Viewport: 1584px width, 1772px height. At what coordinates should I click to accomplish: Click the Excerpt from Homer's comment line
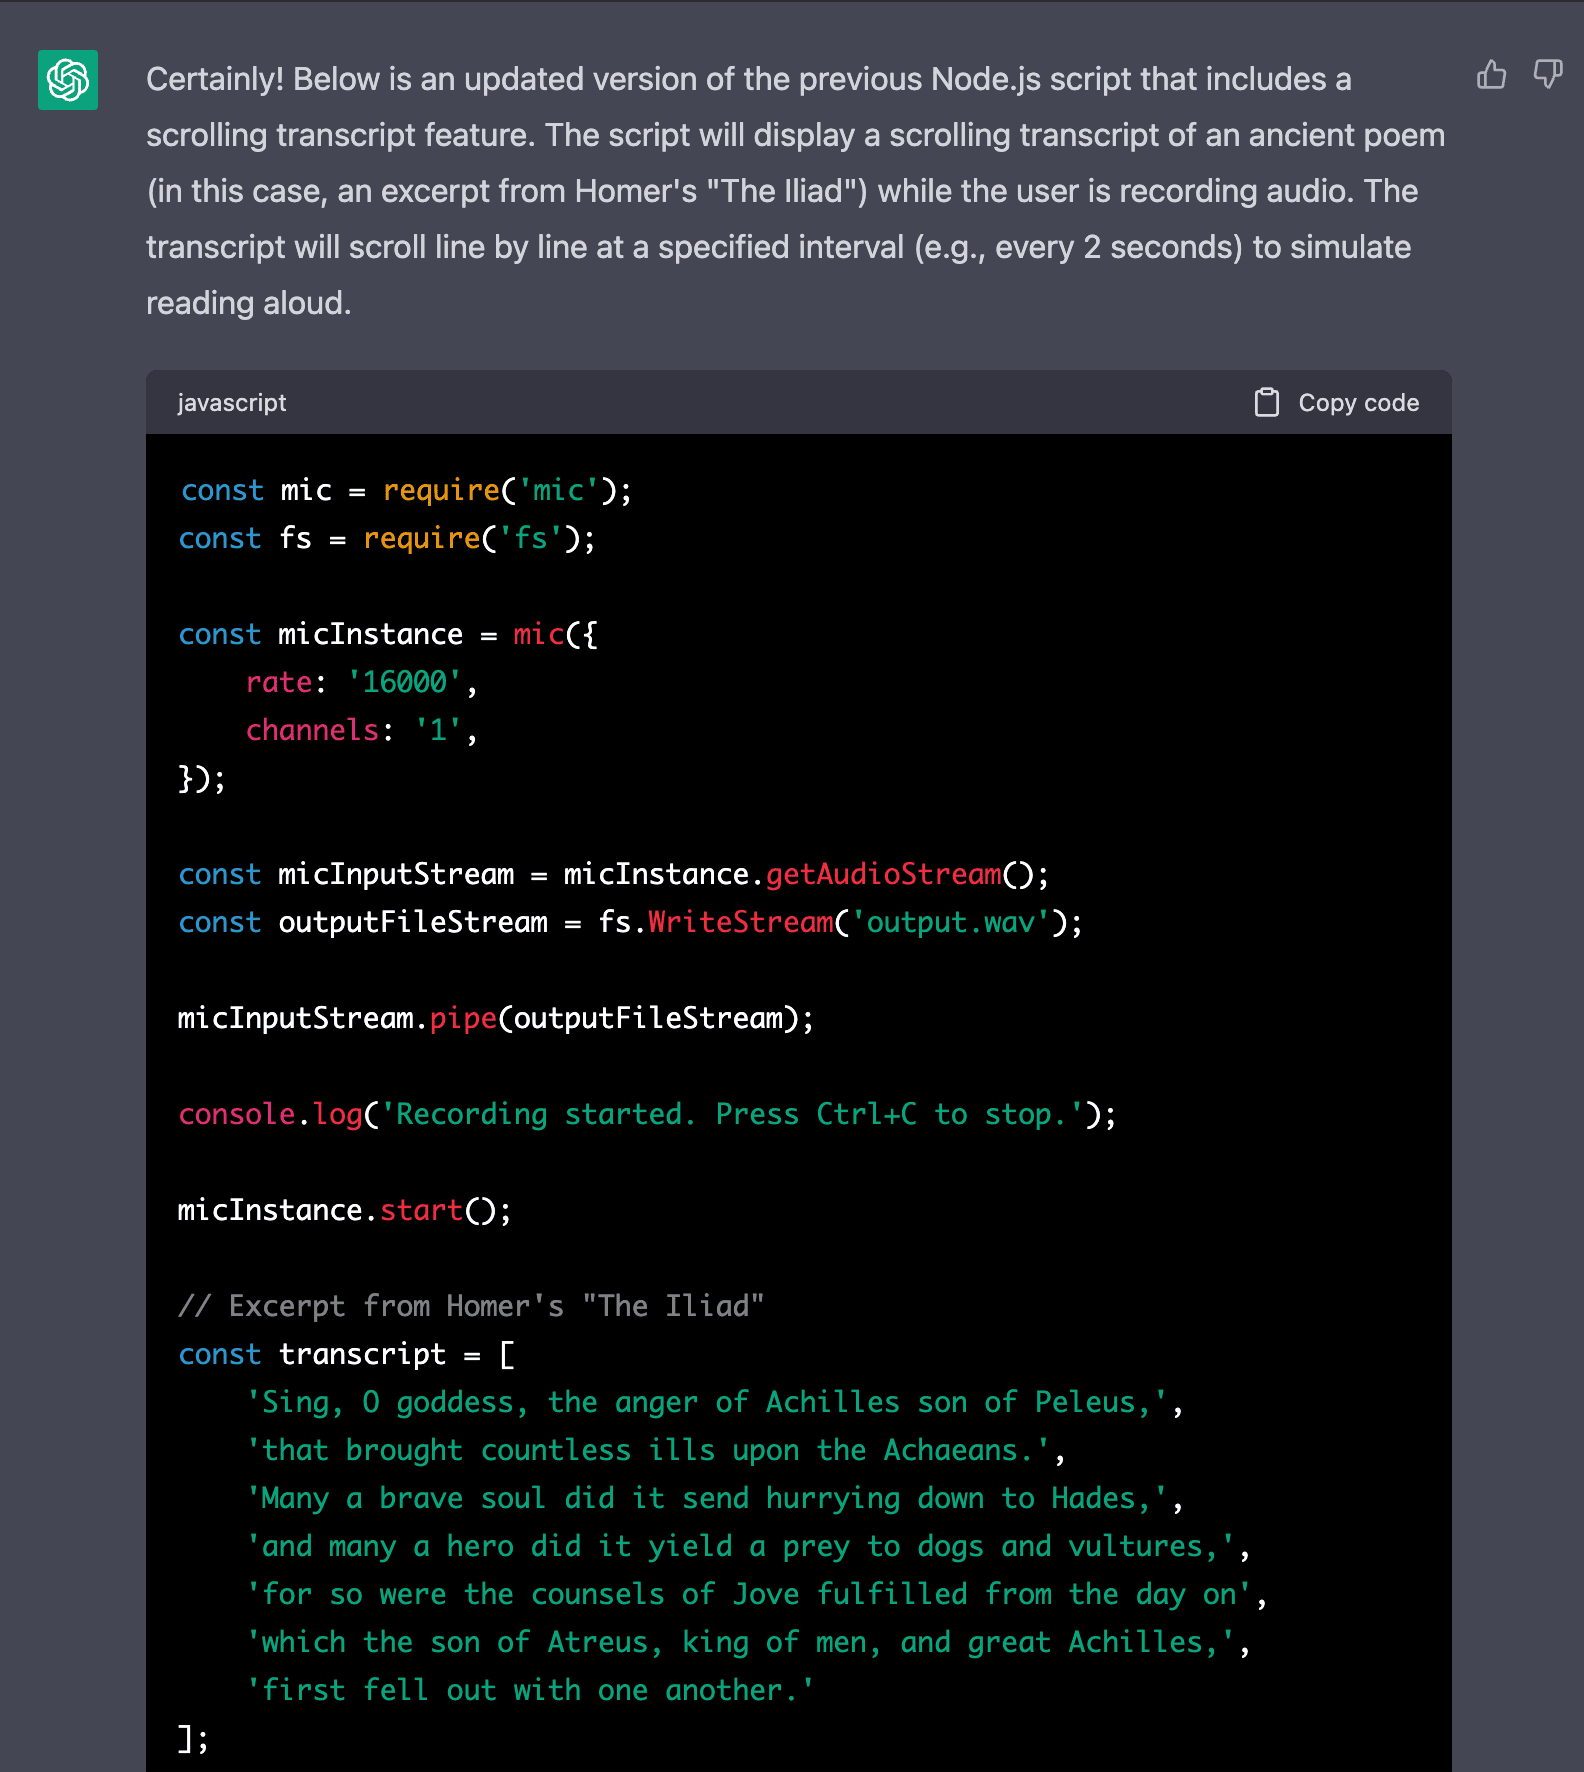[470, 1306]
